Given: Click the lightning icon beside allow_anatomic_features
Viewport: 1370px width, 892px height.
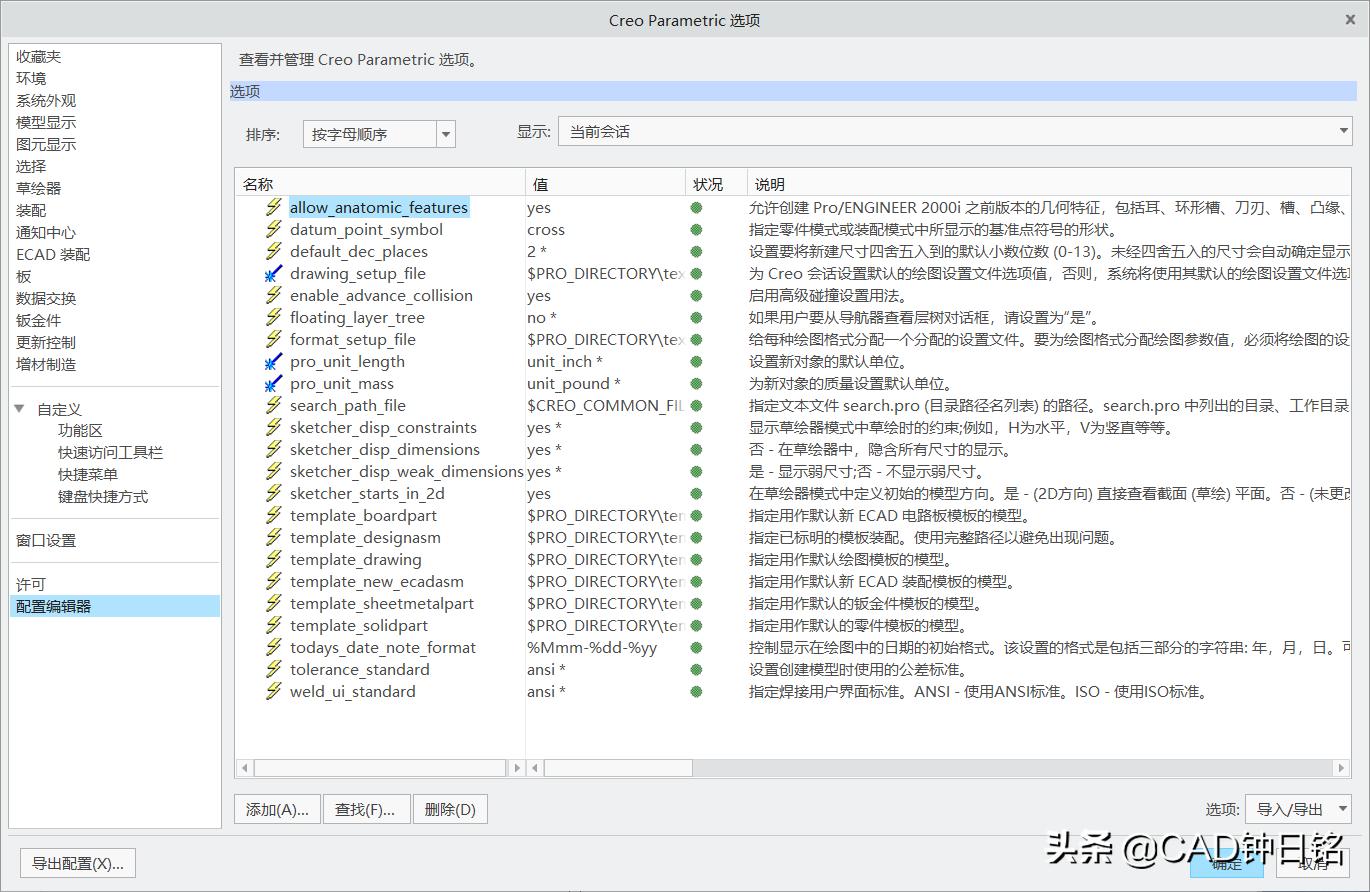Looking at the screenshot, I should 273,207.
